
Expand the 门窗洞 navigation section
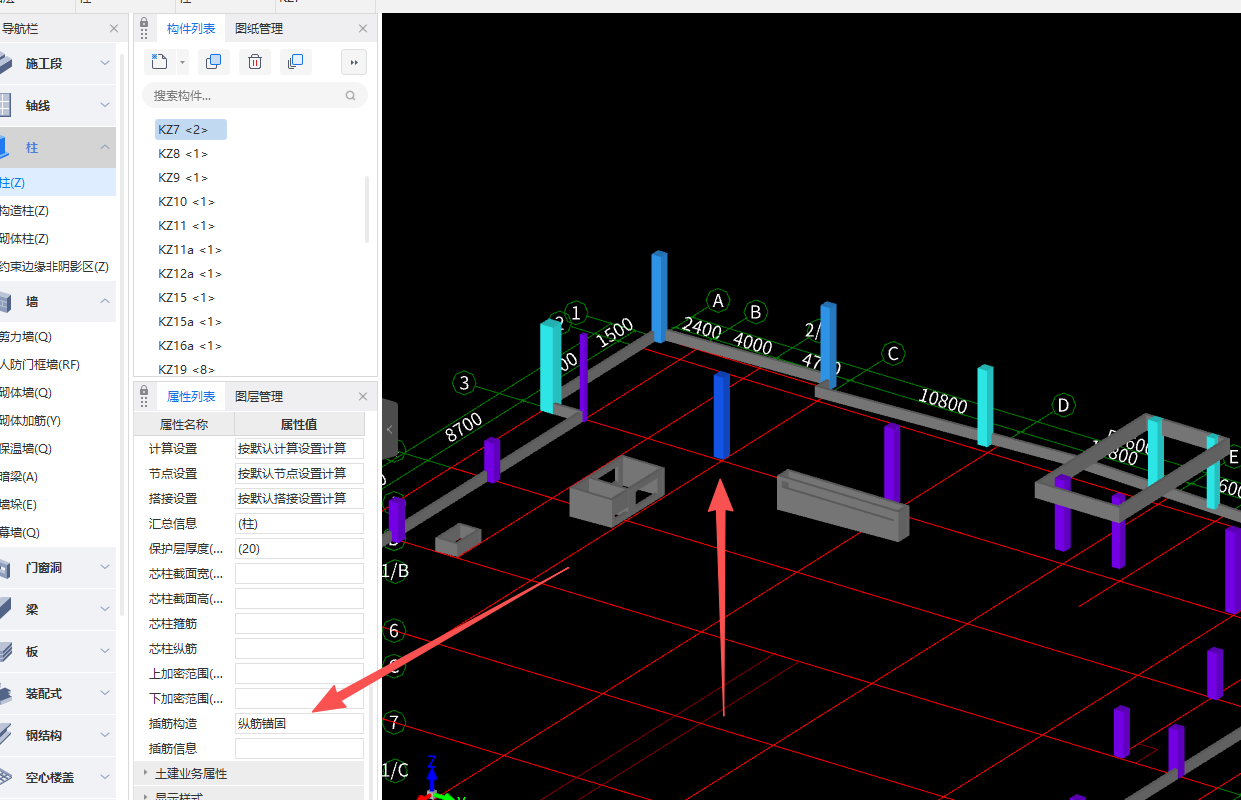point(105,567)
